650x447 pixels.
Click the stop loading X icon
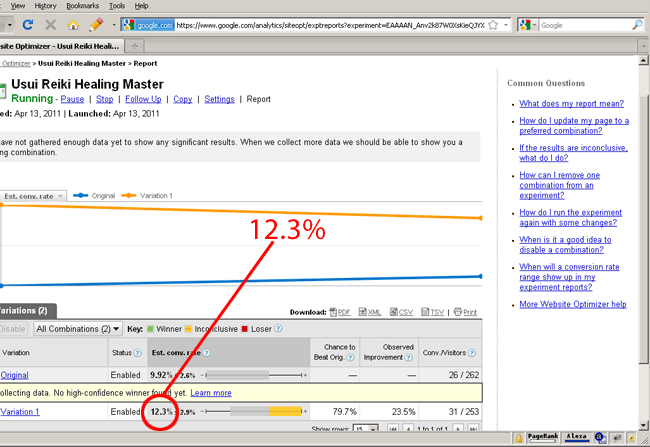50,24
